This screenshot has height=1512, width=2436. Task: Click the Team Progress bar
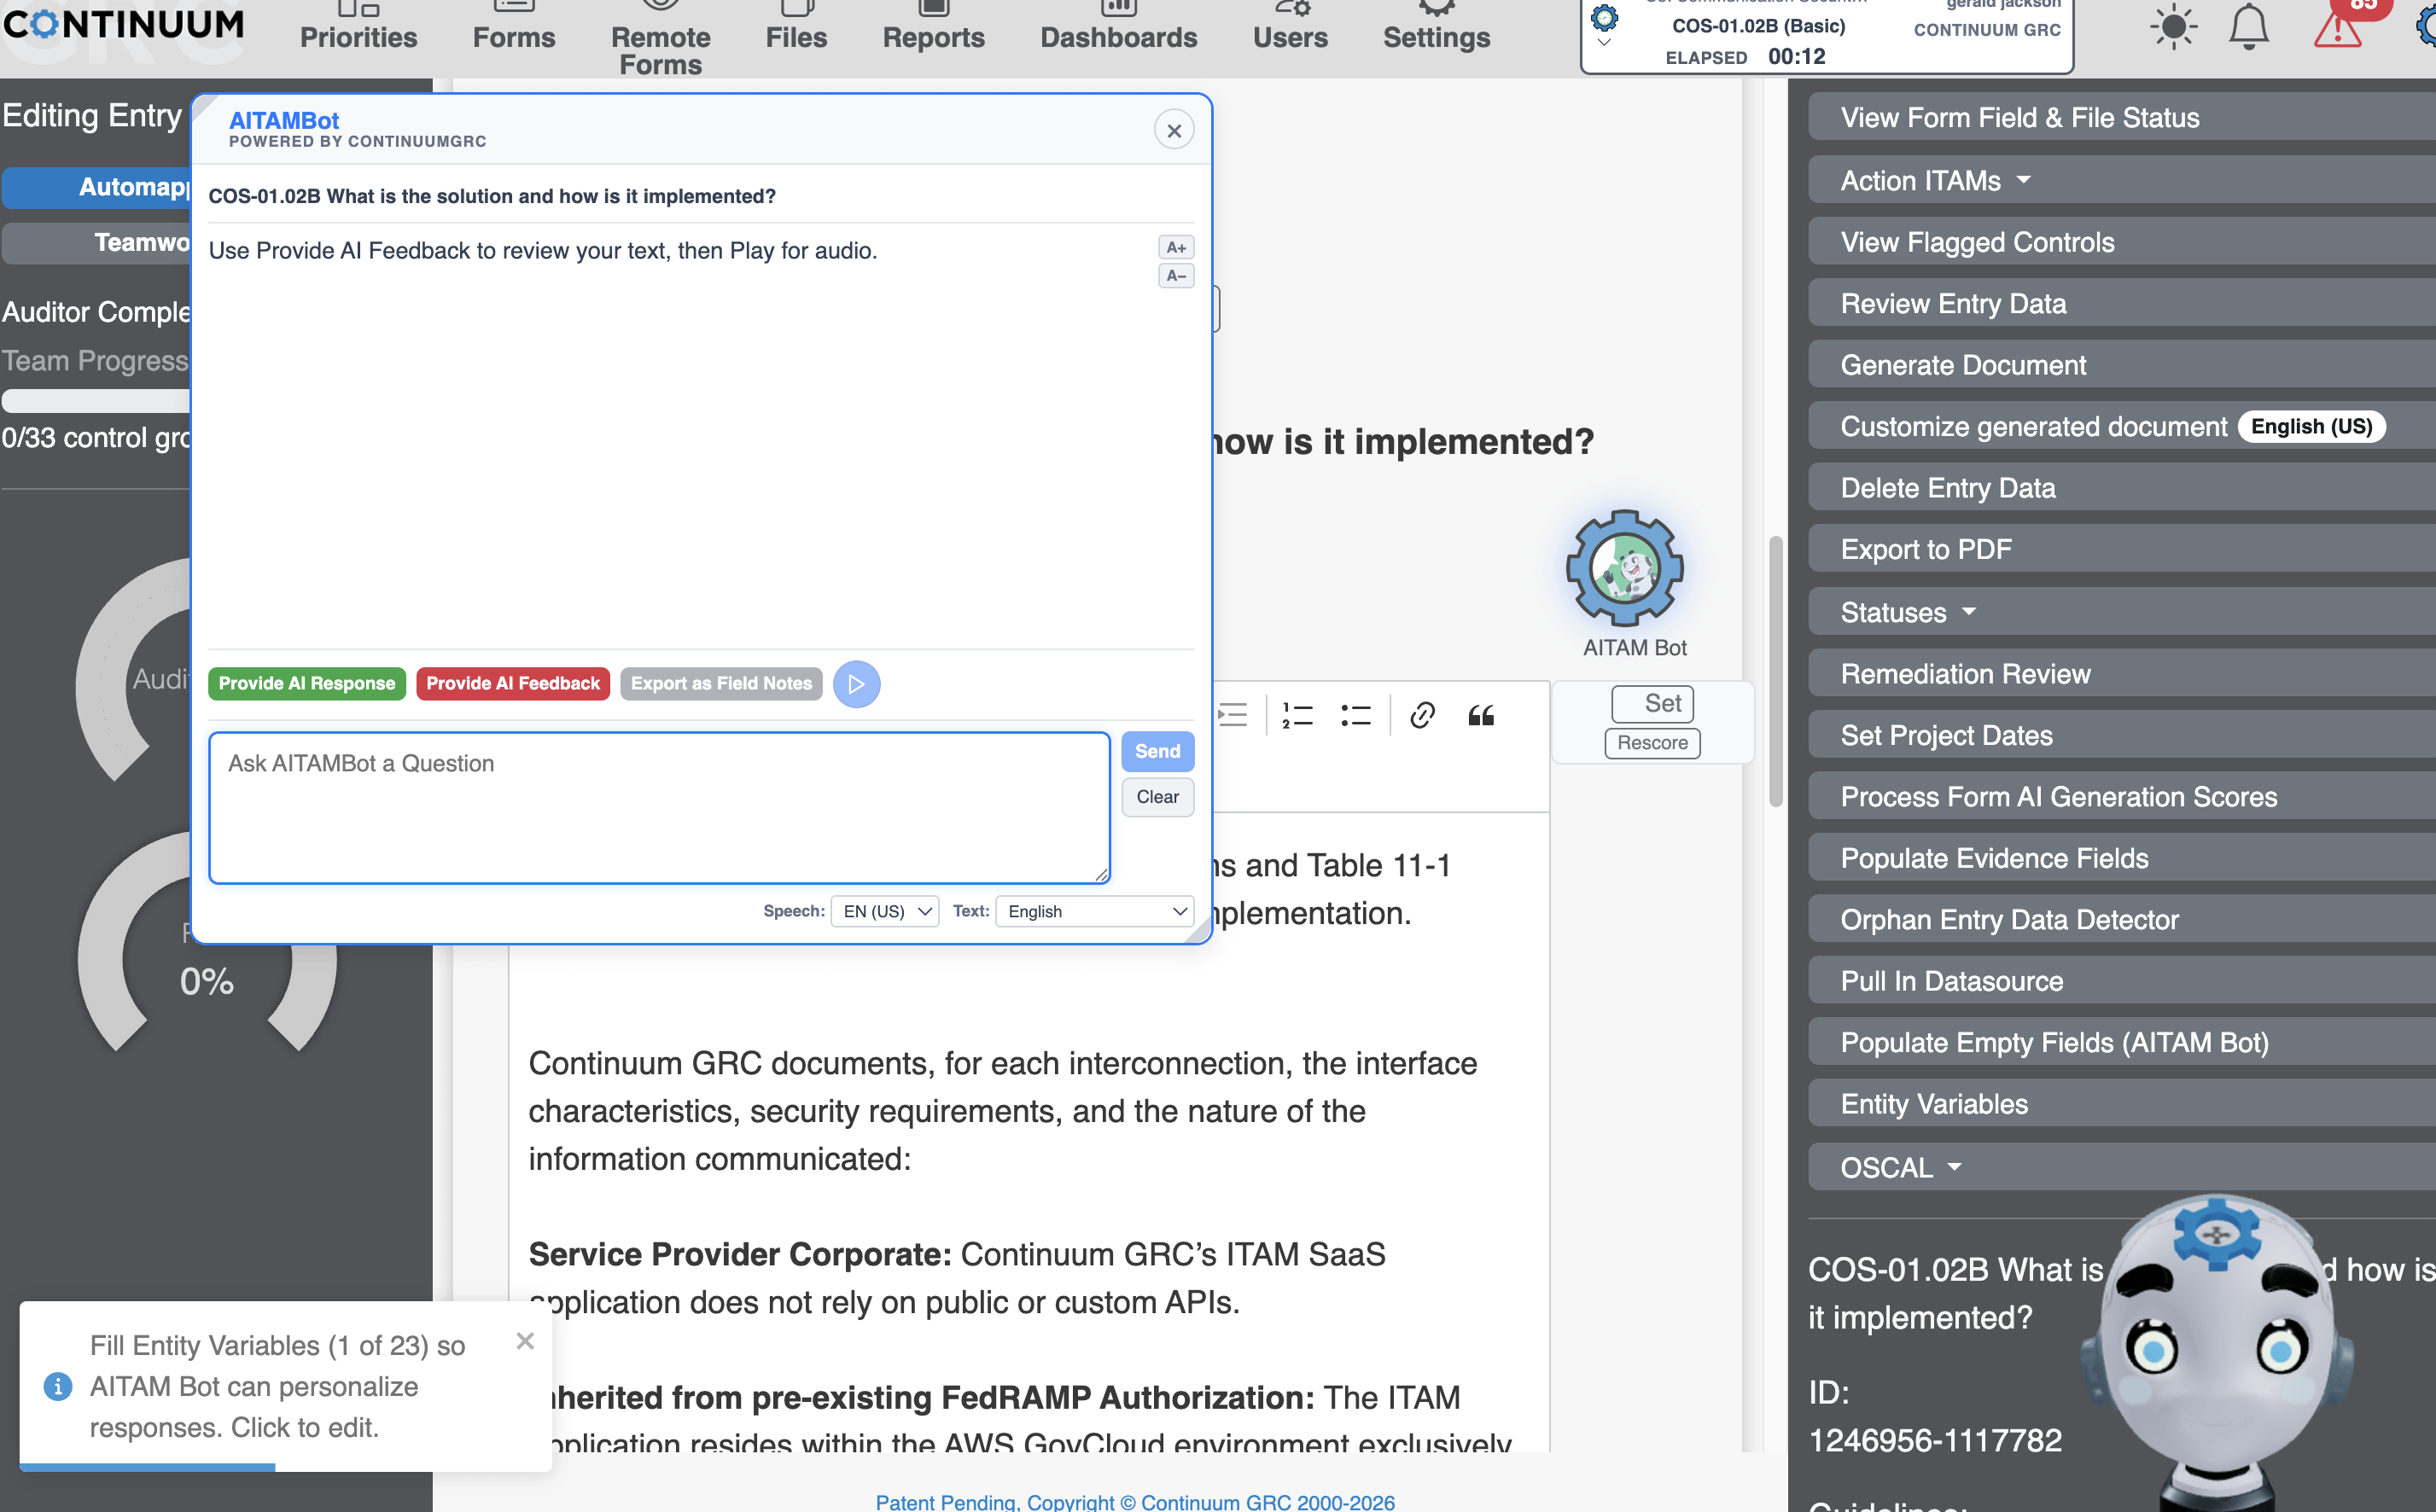(97, 401)
